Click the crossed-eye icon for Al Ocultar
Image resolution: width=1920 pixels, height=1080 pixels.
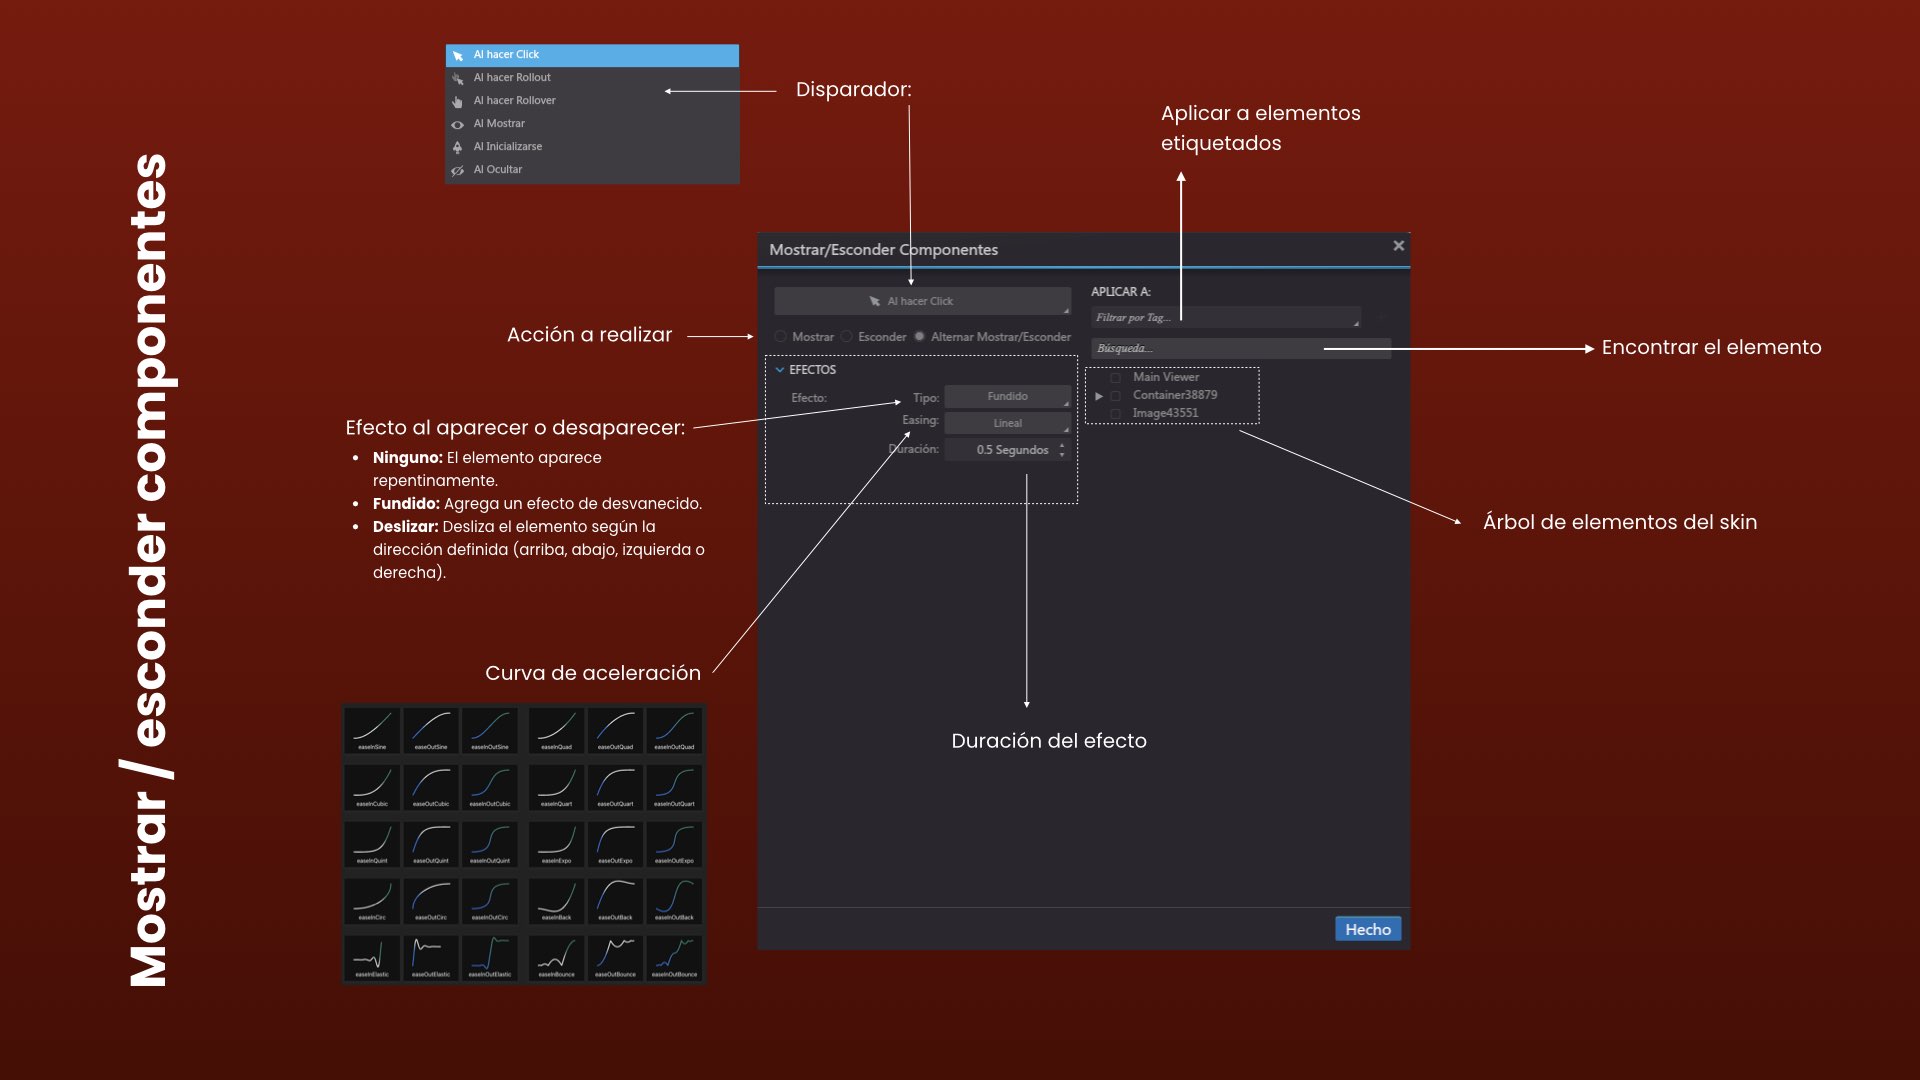coord(457,170)
